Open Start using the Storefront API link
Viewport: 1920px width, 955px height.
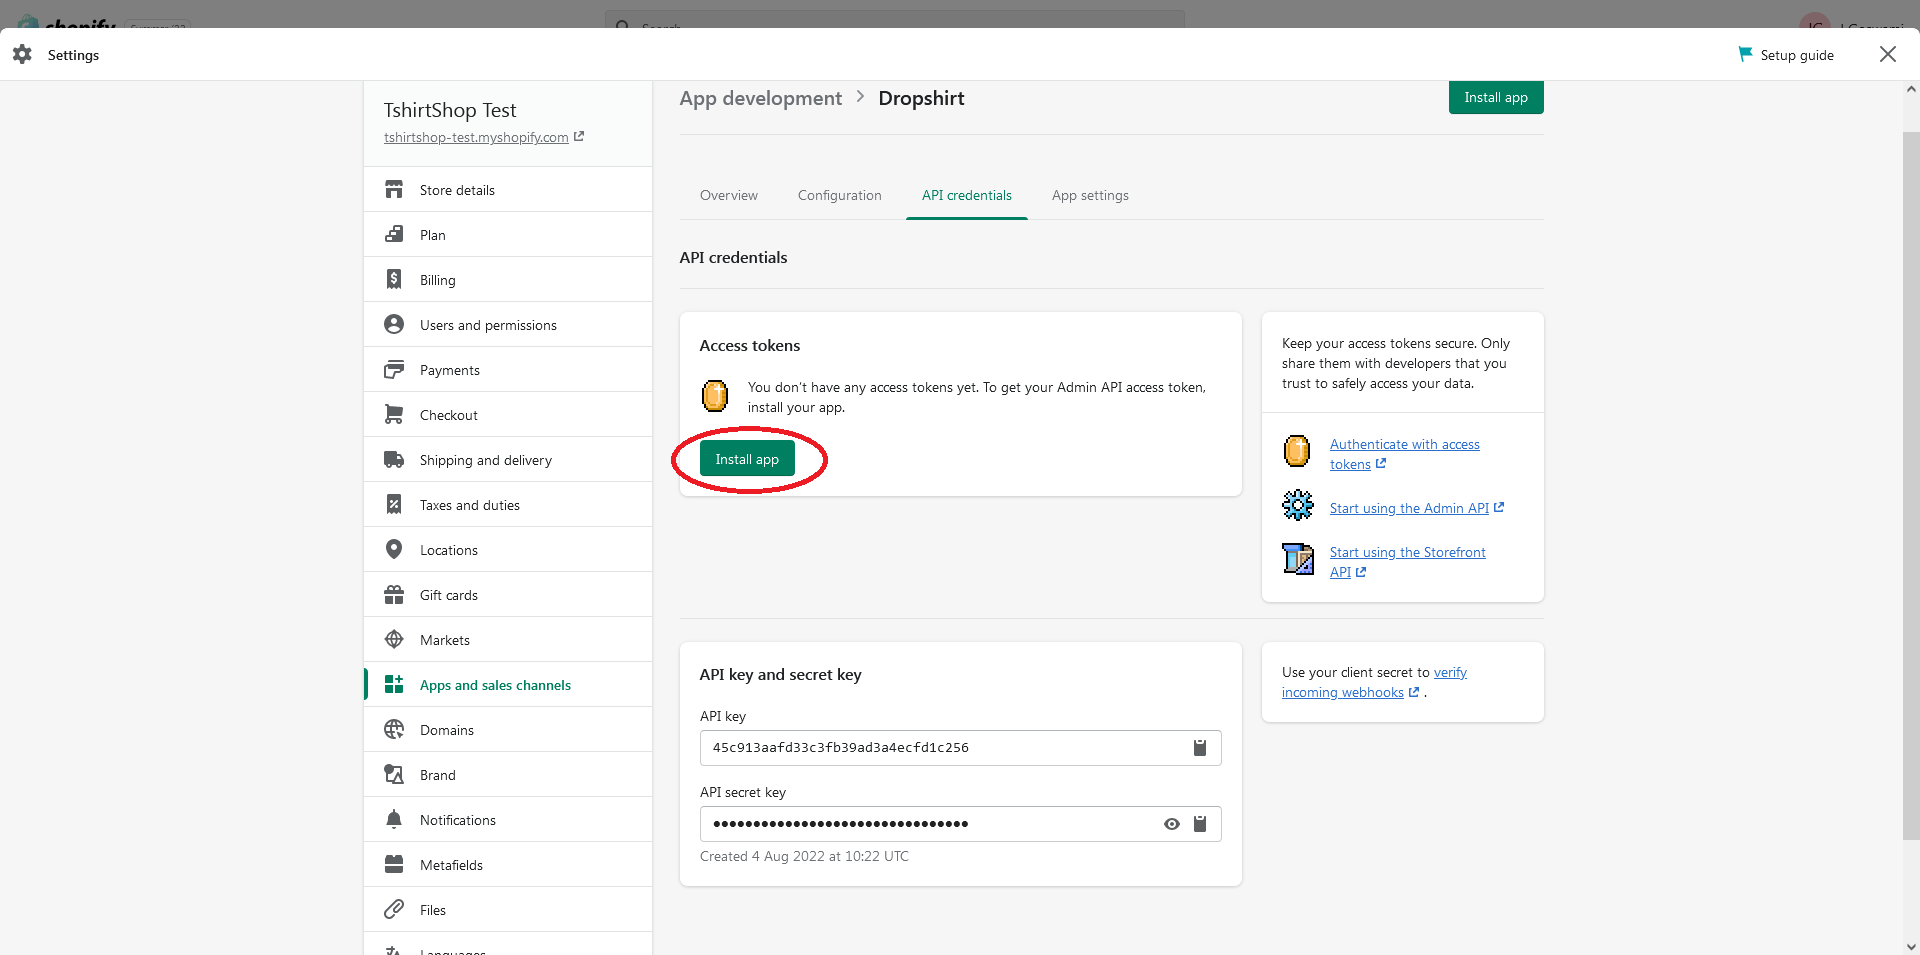[x=1407, y=562]
